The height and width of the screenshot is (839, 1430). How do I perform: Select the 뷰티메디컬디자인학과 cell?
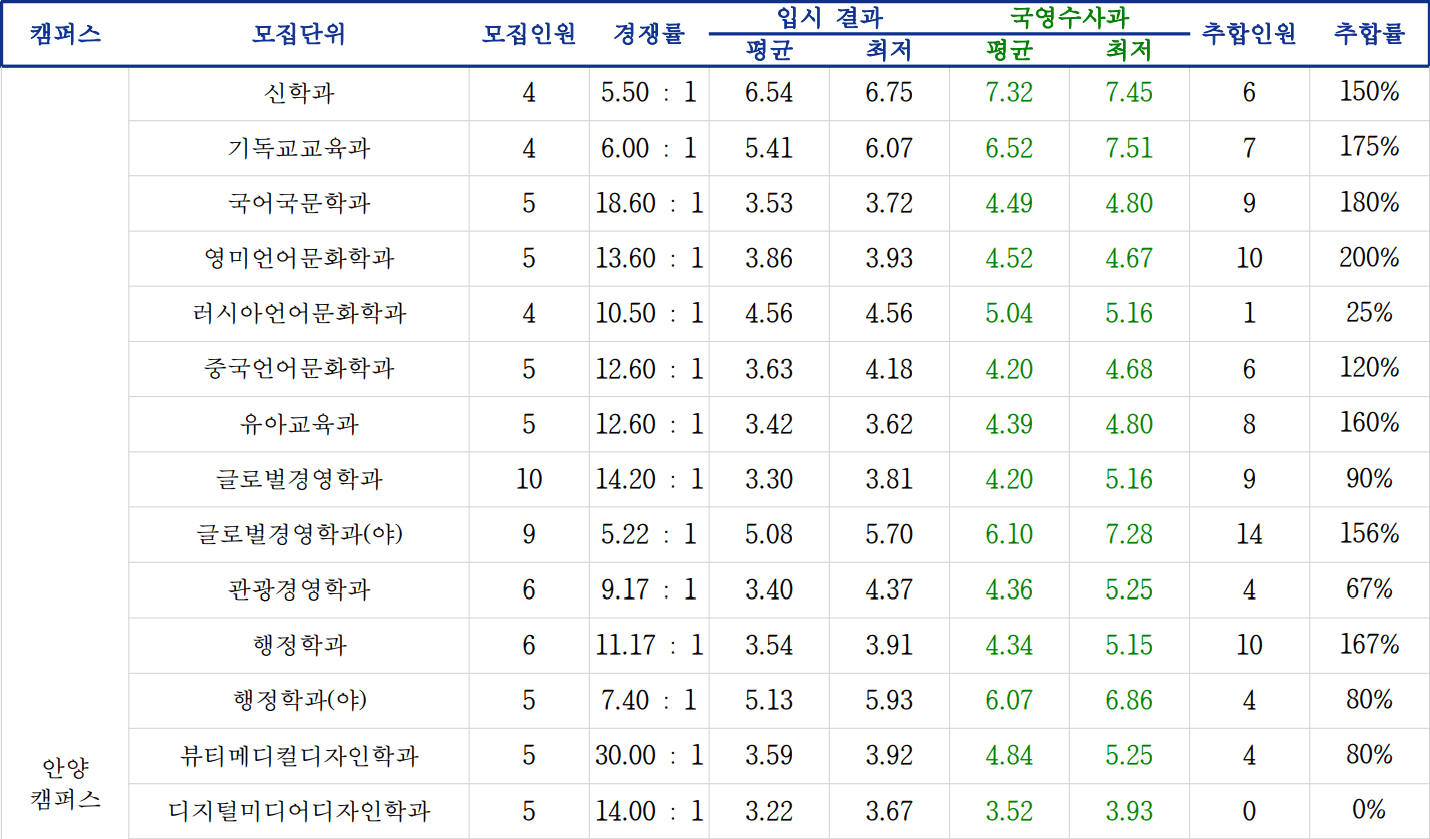coord(299,754)
